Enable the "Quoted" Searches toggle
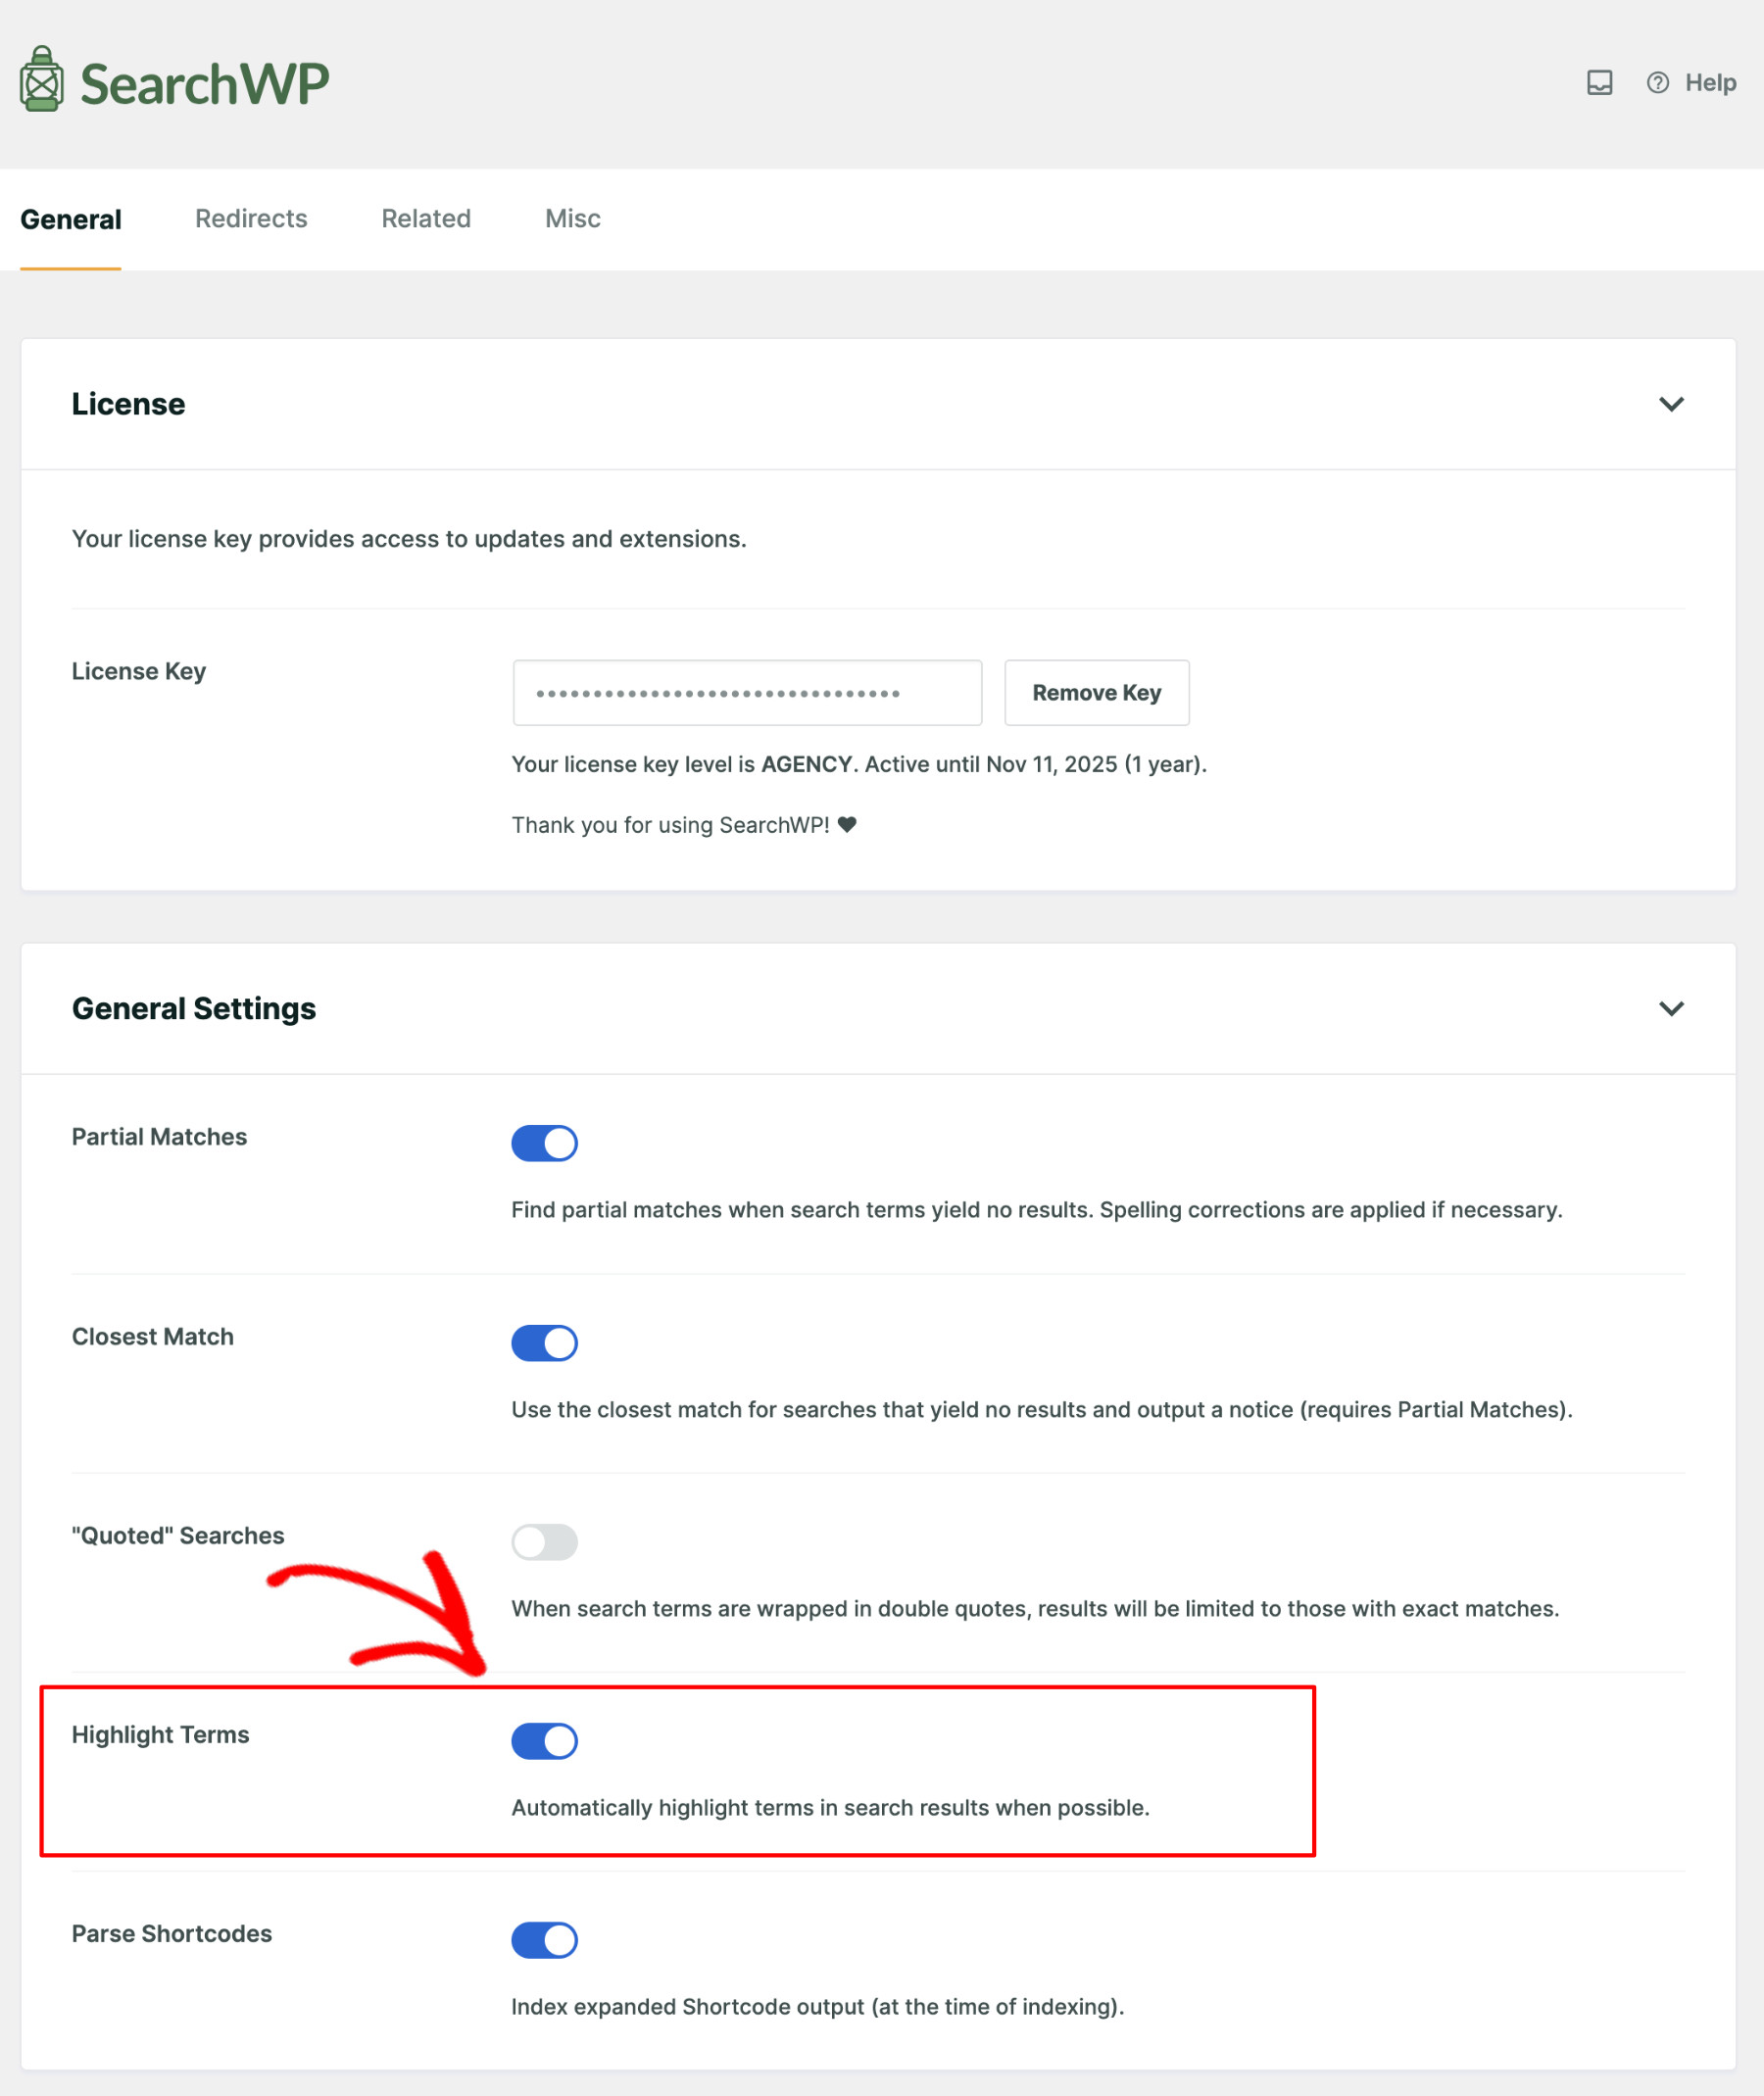Screen dimensions: 1764x2096 (x=544, y=1541)
